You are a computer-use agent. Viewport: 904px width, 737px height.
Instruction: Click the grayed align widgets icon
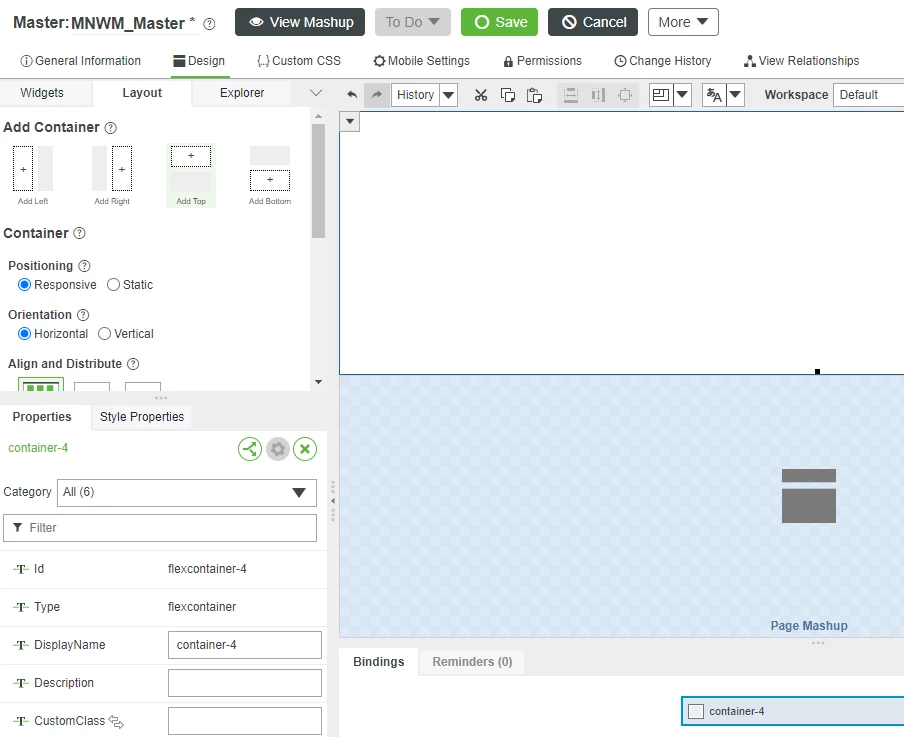[571, 95]
